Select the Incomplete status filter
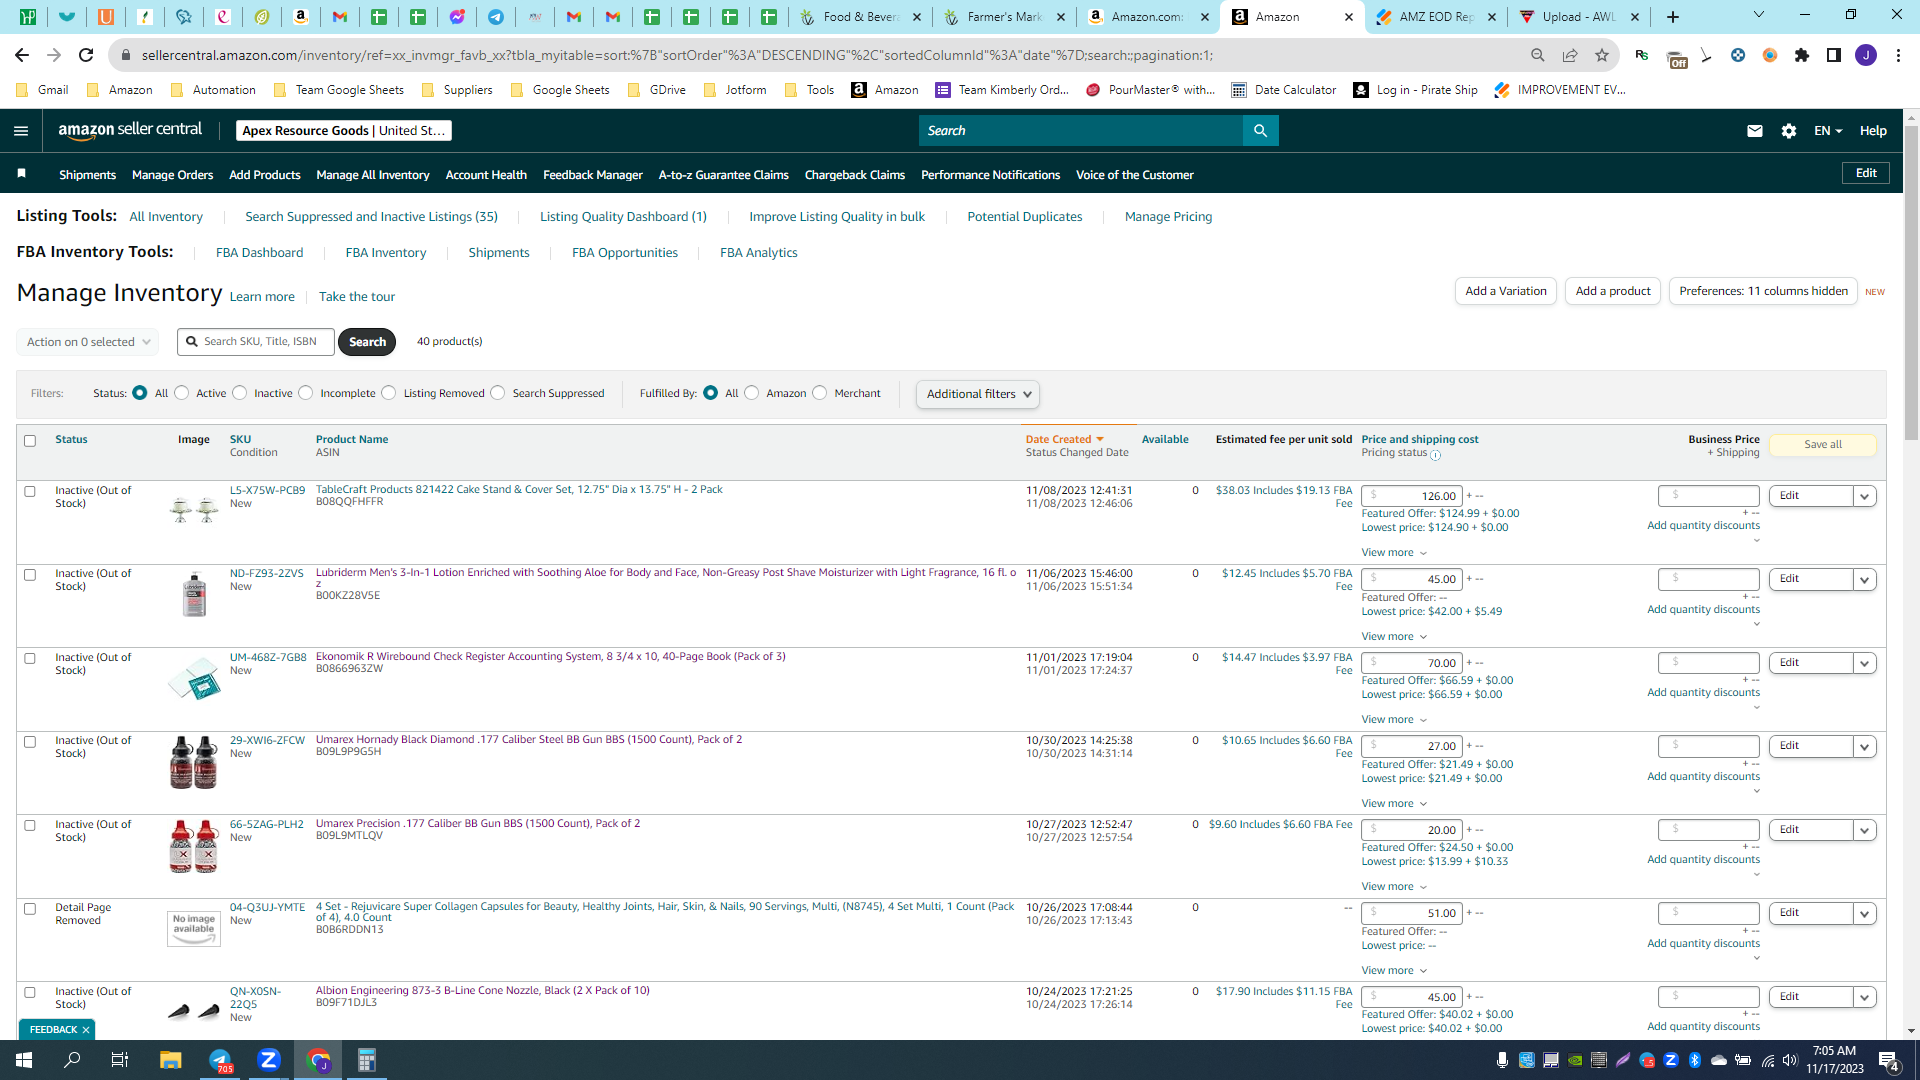The image size is (1920, 1080). point(306,393)
